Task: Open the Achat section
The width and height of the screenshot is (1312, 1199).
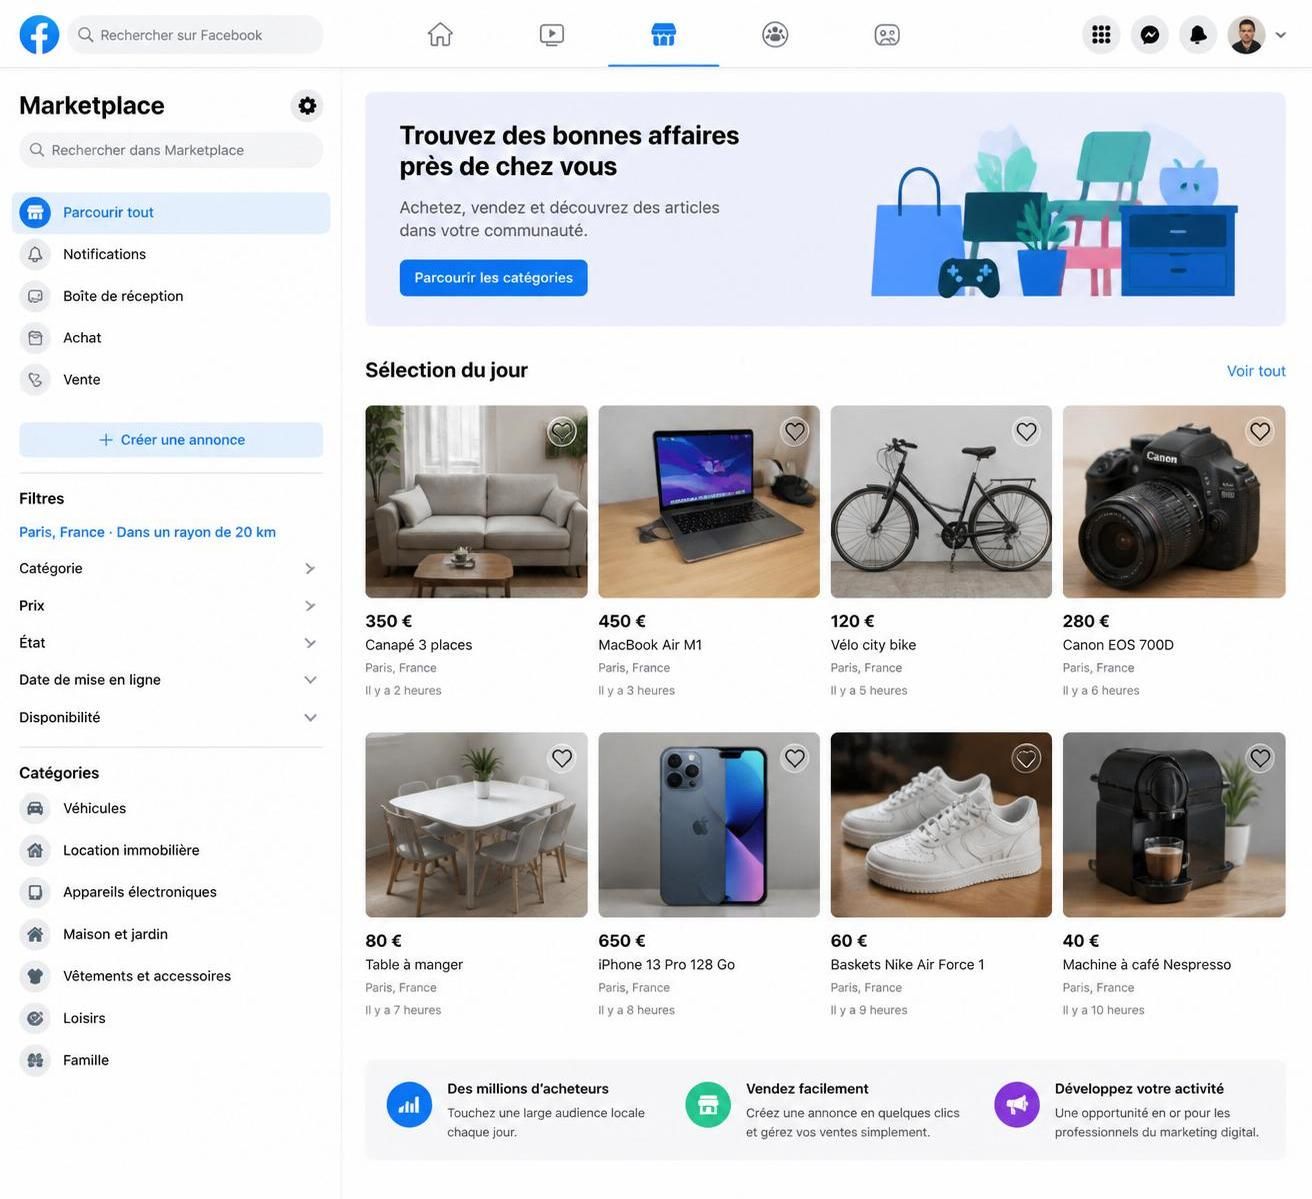Action: [x=171, y=338]
